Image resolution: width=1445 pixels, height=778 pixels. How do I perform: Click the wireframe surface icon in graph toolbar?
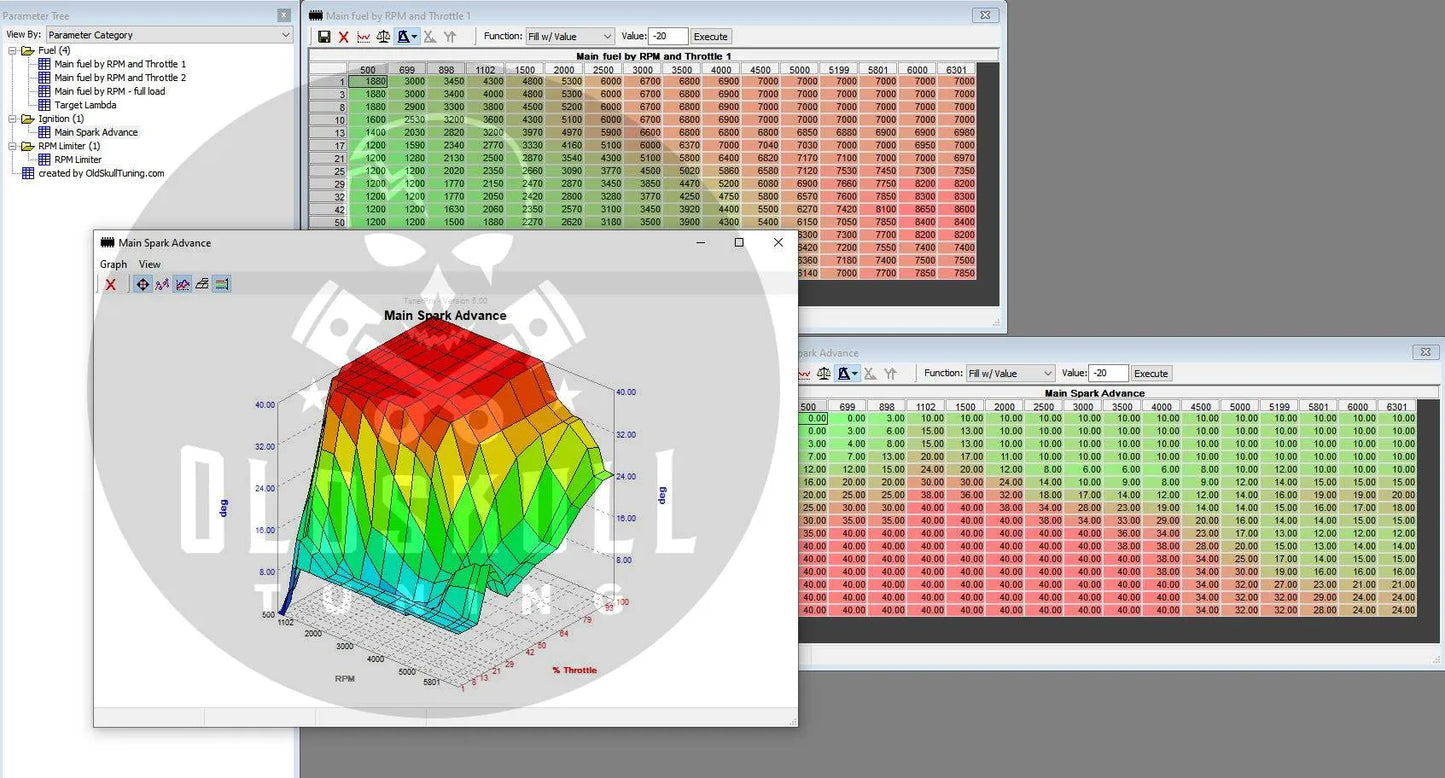202,285
